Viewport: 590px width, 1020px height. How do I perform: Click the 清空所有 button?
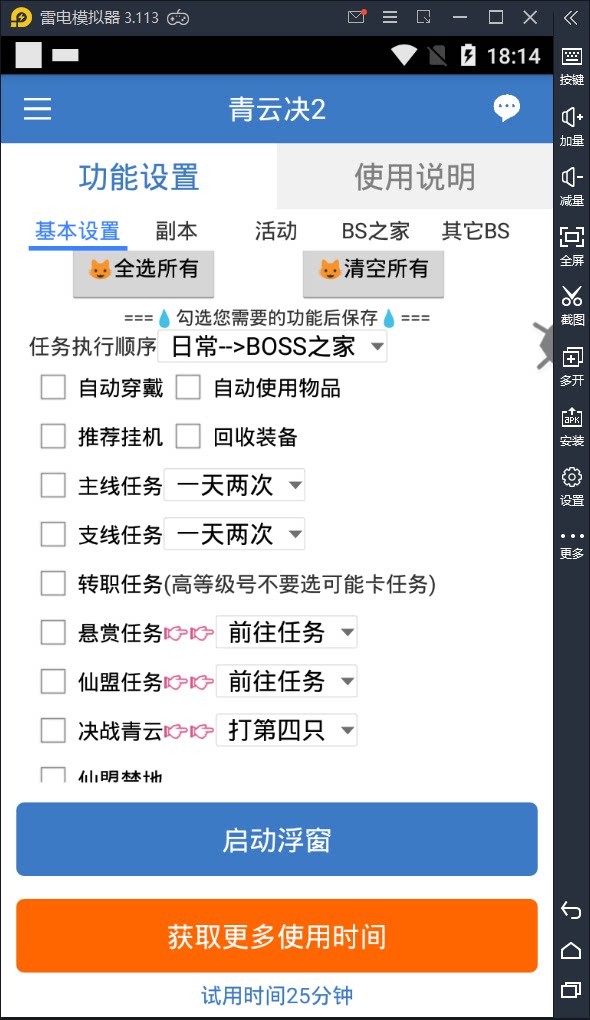pyautogui.click(x=373, y=271)
